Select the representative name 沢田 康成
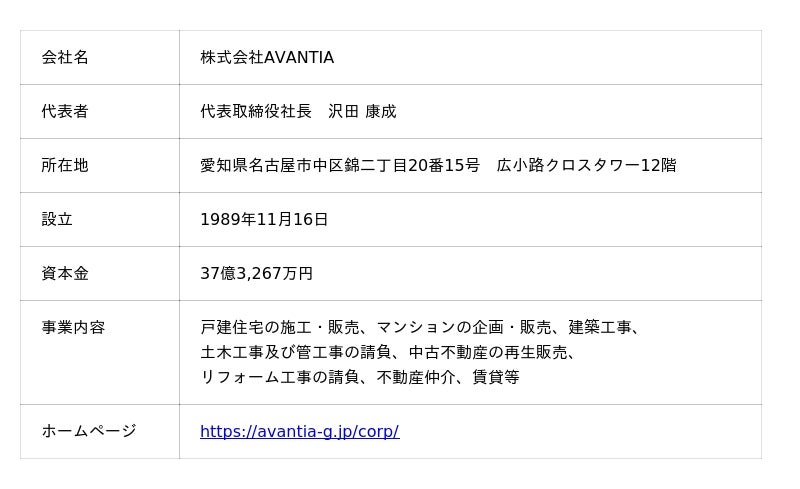The width and height of the screenshot is (800, 489). (x=362, y=112)
